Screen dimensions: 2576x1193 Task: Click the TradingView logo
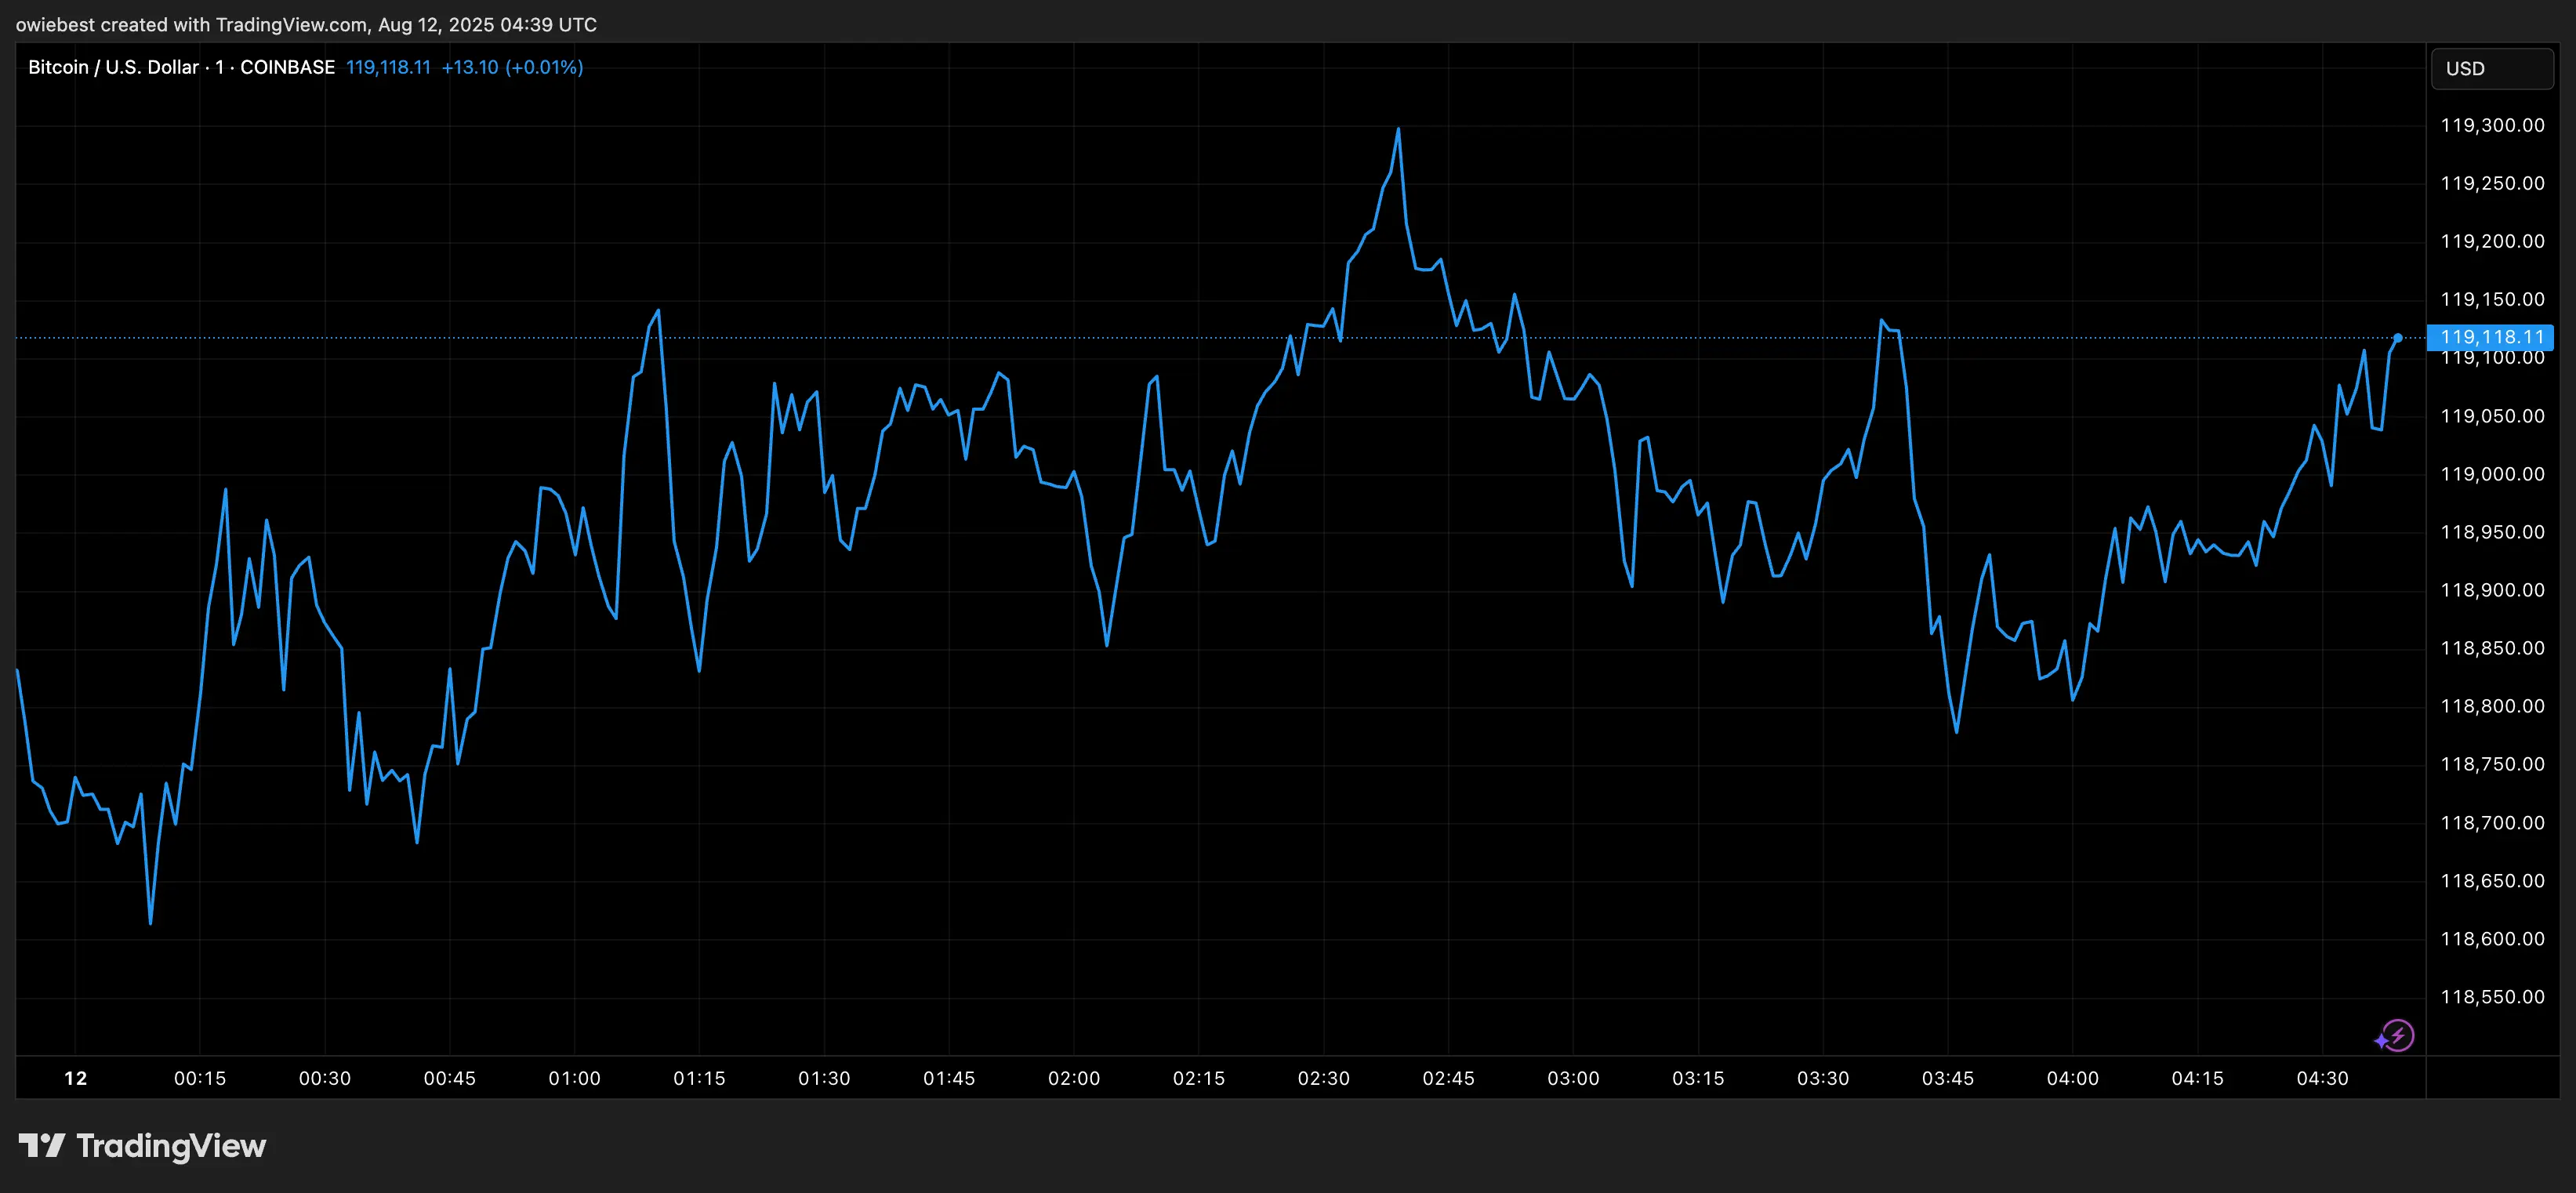click(142, 1146)
